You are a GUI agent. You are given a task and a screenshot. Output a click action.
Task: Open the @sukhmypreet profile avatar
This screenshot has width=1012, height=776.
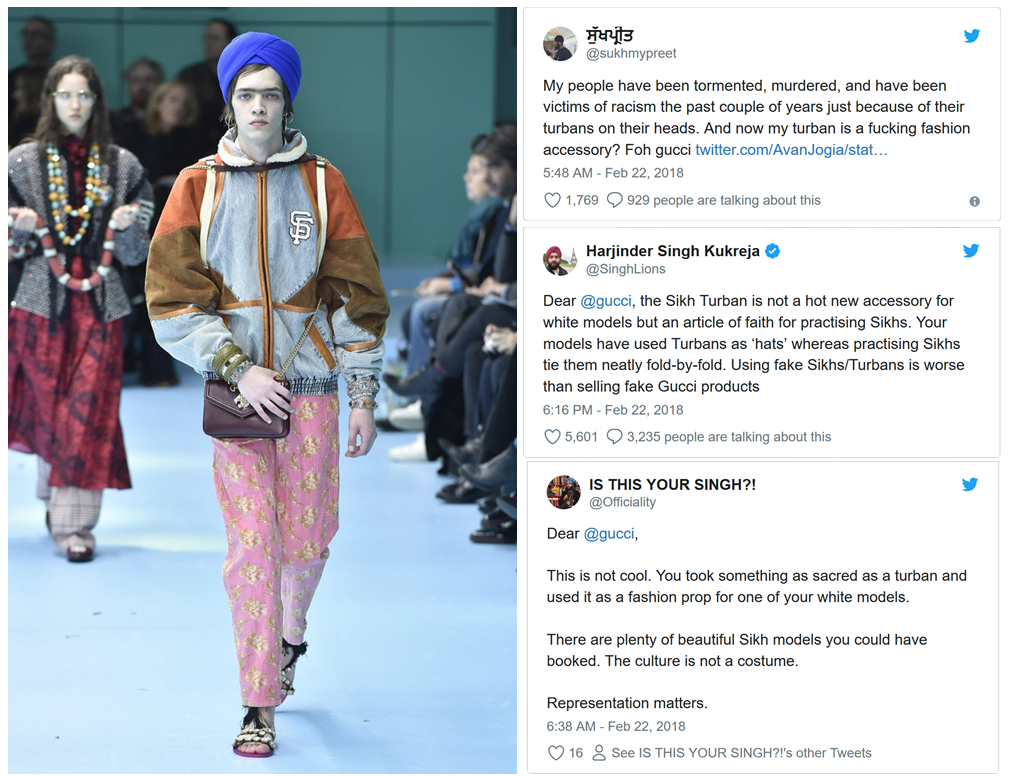560,44
